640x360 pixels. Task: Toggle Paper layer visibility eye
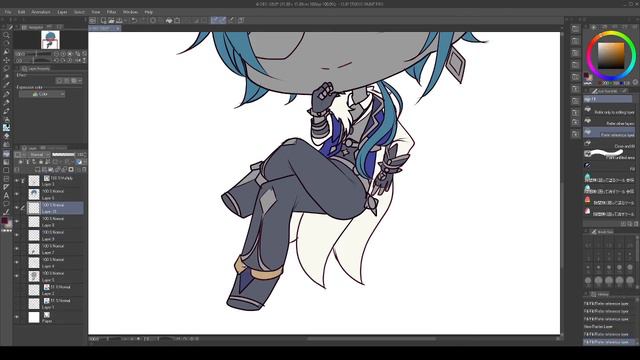(17, 317)
